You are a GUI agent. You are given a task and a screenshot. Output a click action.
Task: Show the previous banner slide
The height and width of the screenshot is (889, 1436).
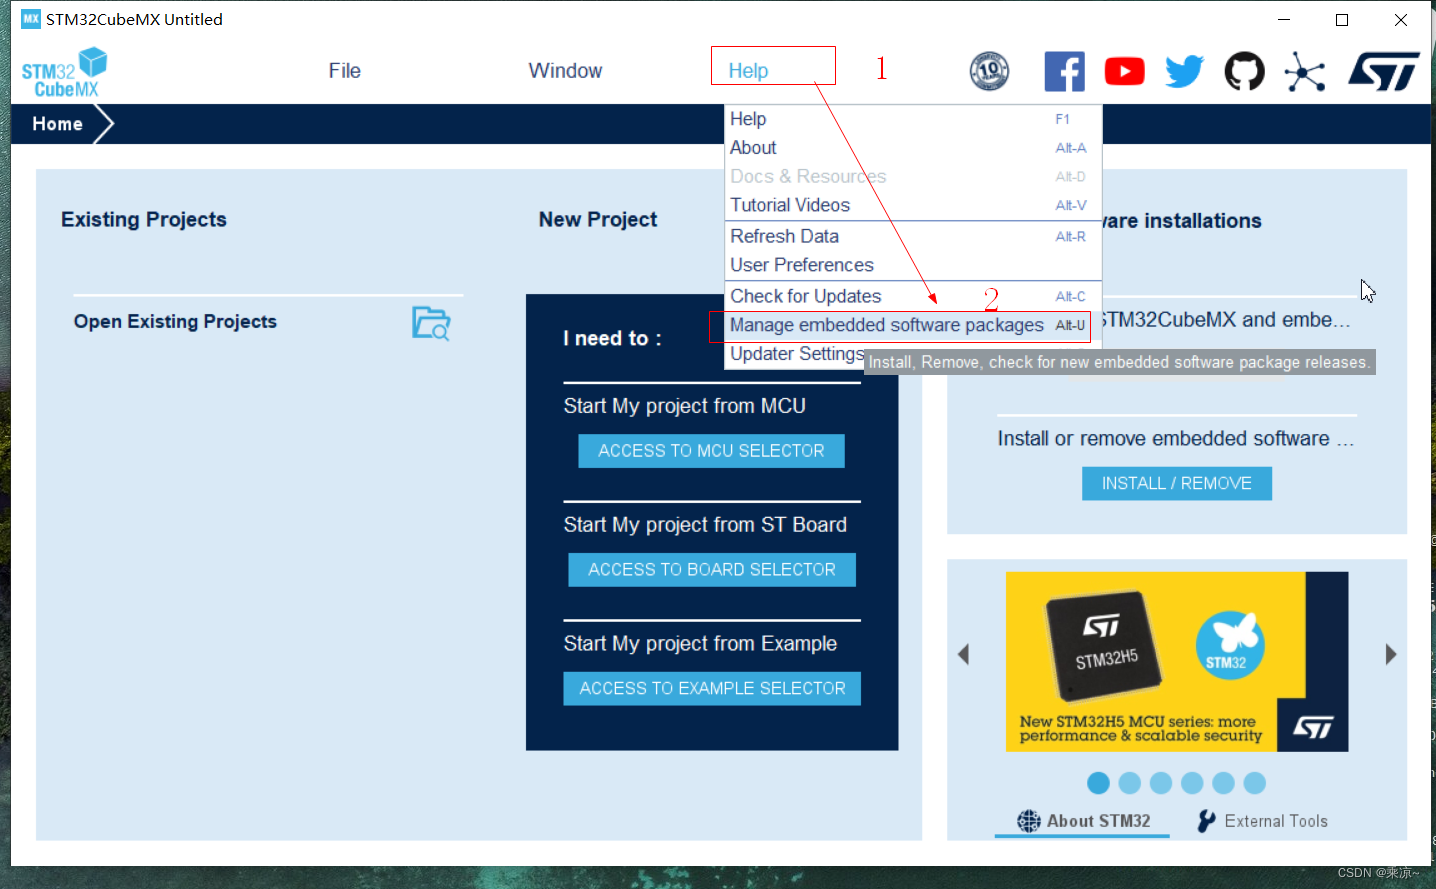tap(964, 654)
